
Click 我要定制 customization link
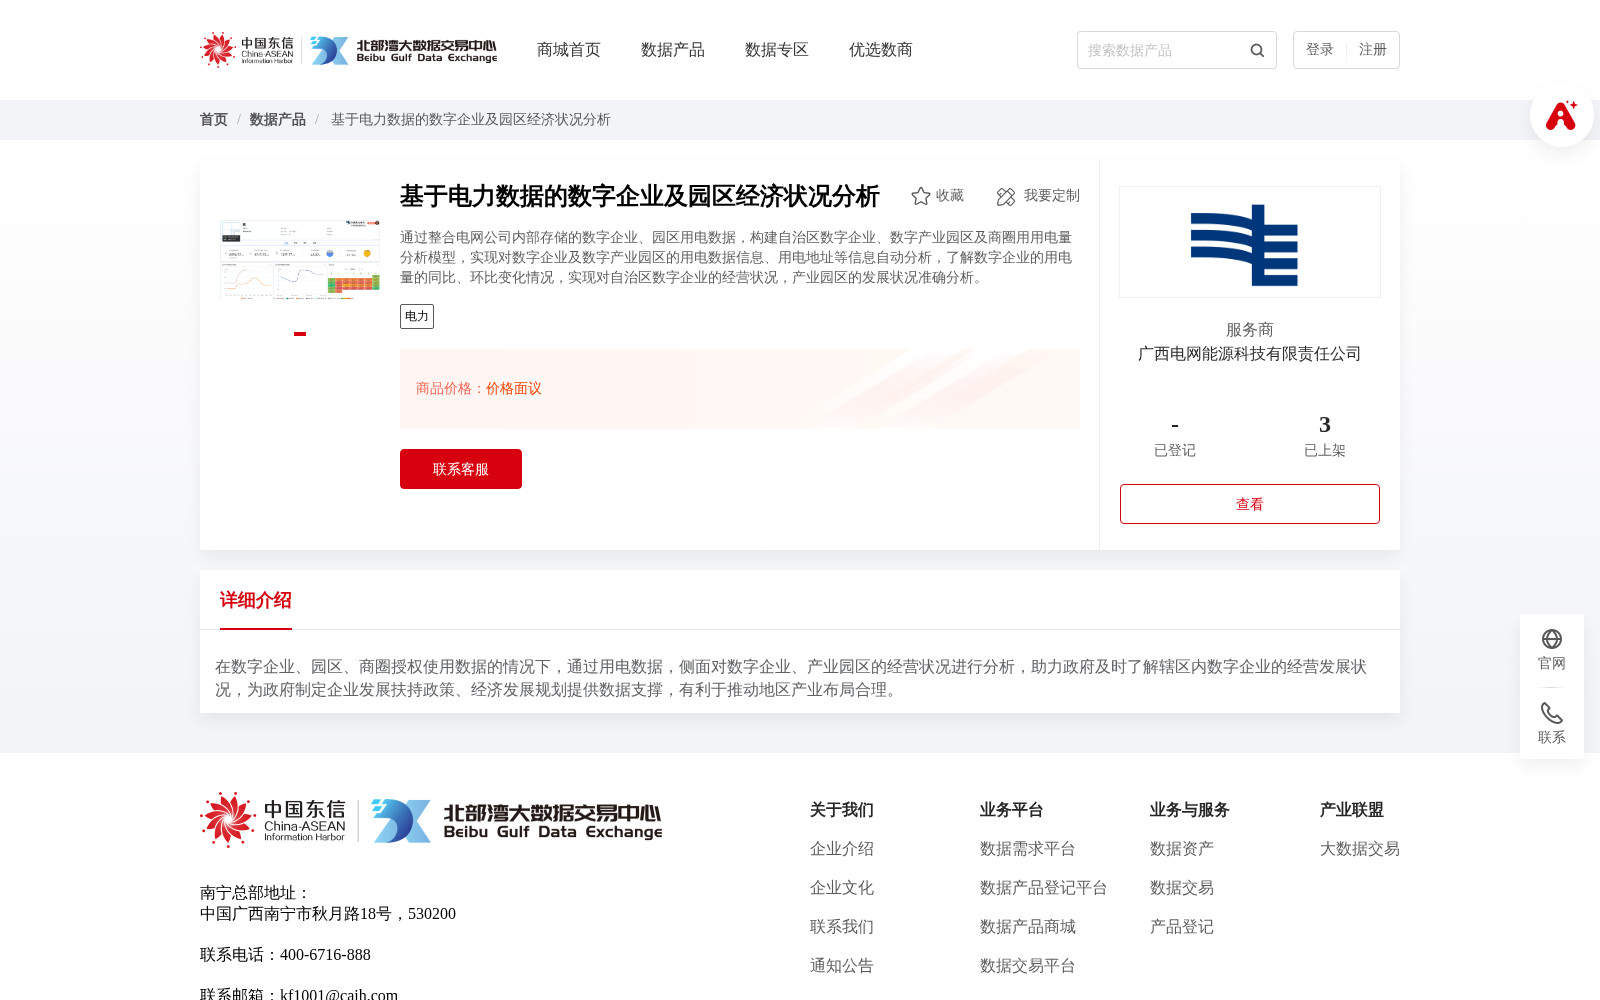pos(1052,196)
